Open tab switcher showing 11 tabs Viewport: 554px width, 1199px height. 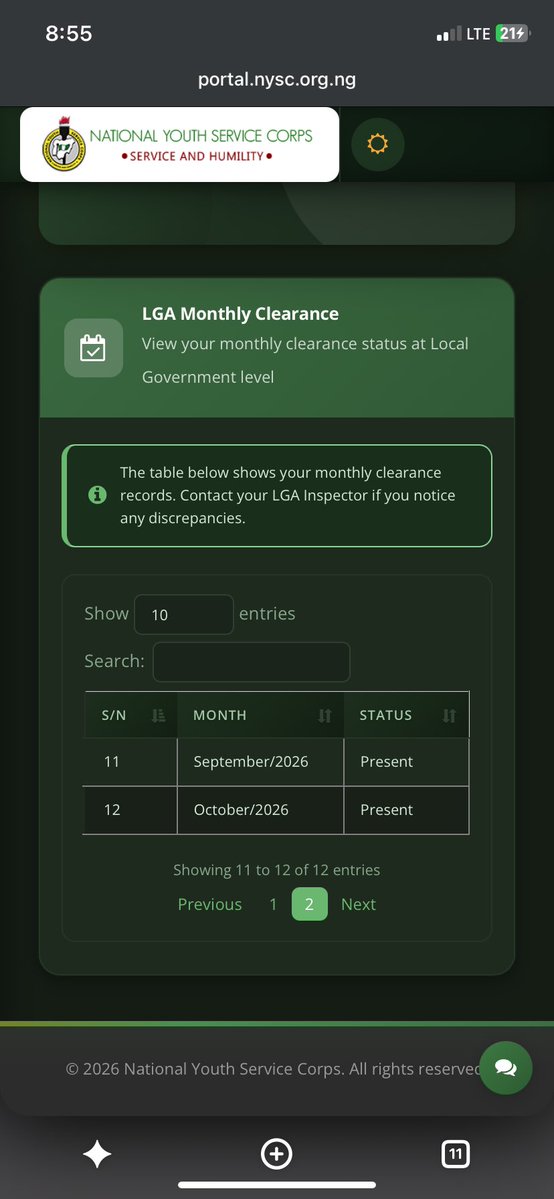[456, 1154]
